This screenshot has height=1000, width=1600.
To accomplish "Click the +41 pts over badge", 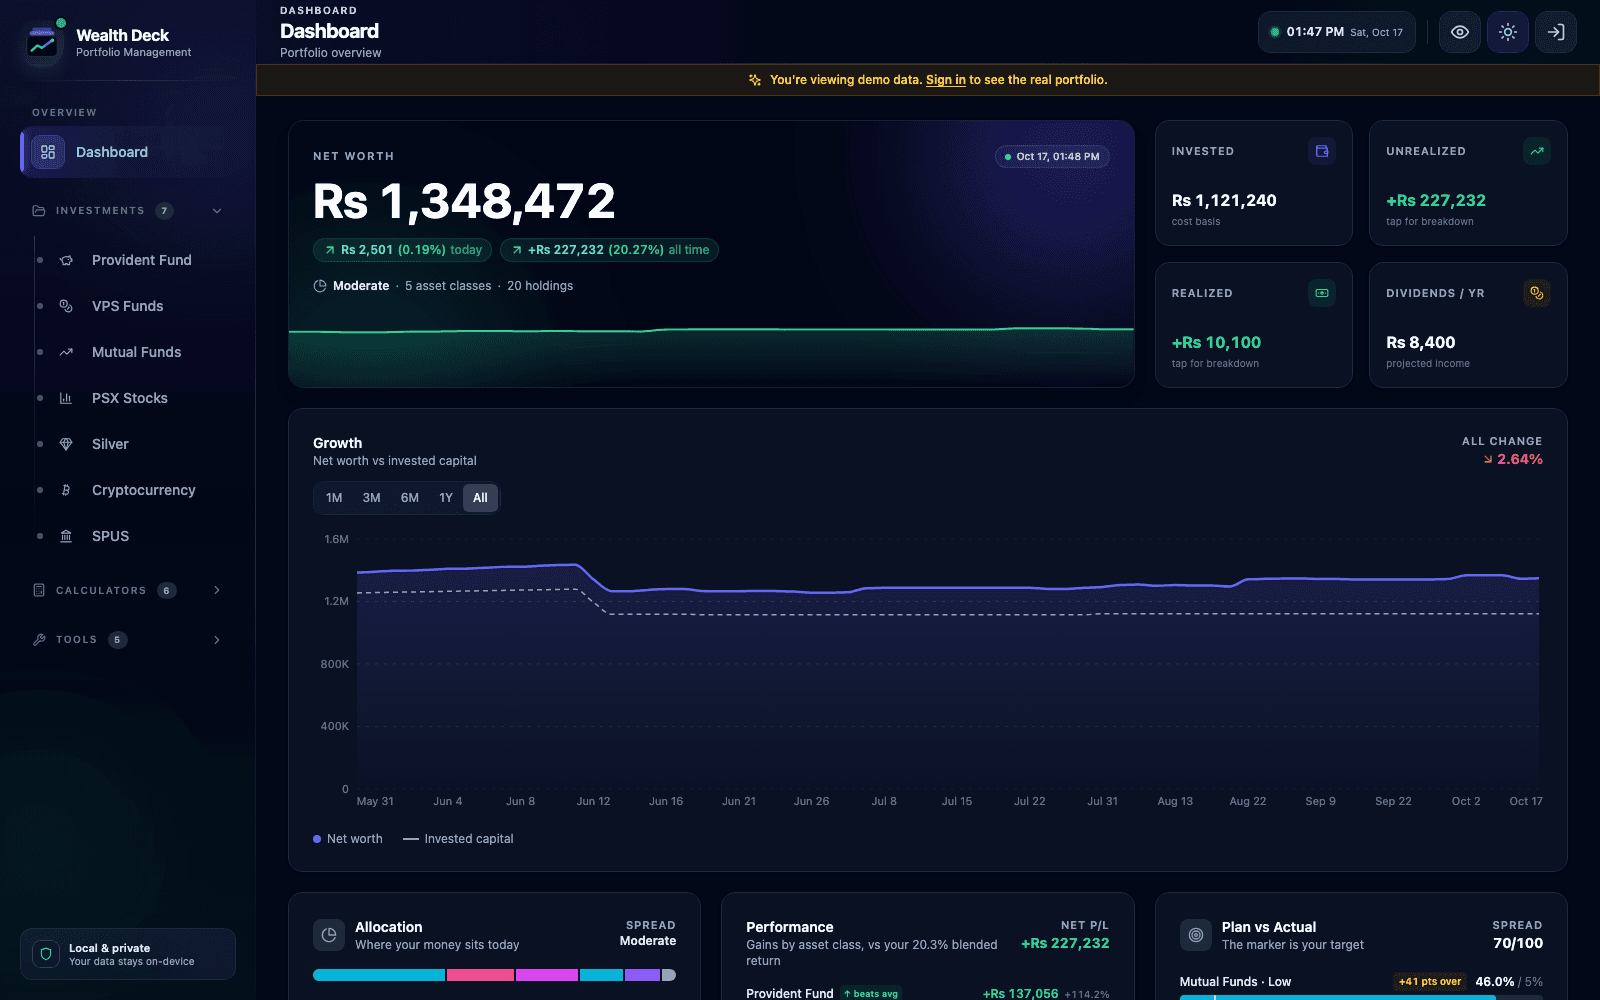I will 1430,982.
